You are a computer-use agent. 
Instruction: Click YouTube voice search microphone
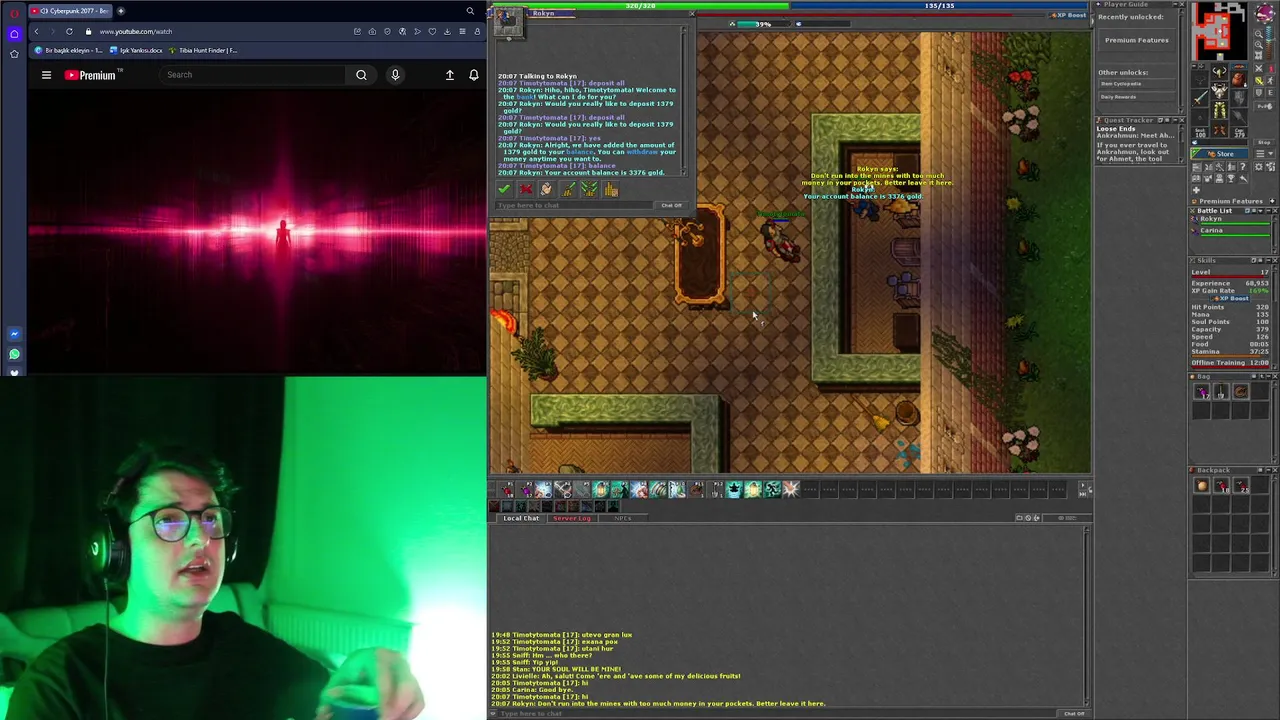(395, 75)
